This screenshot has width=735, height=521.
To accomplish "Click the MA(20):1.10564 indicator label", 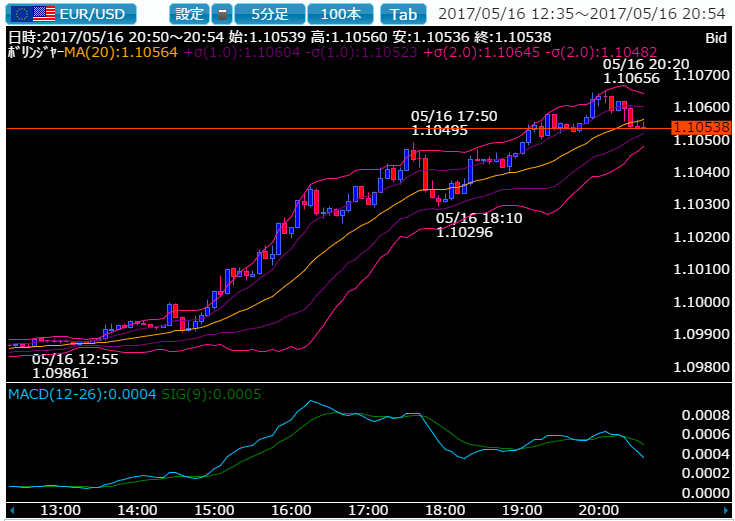I will (121, 52).
